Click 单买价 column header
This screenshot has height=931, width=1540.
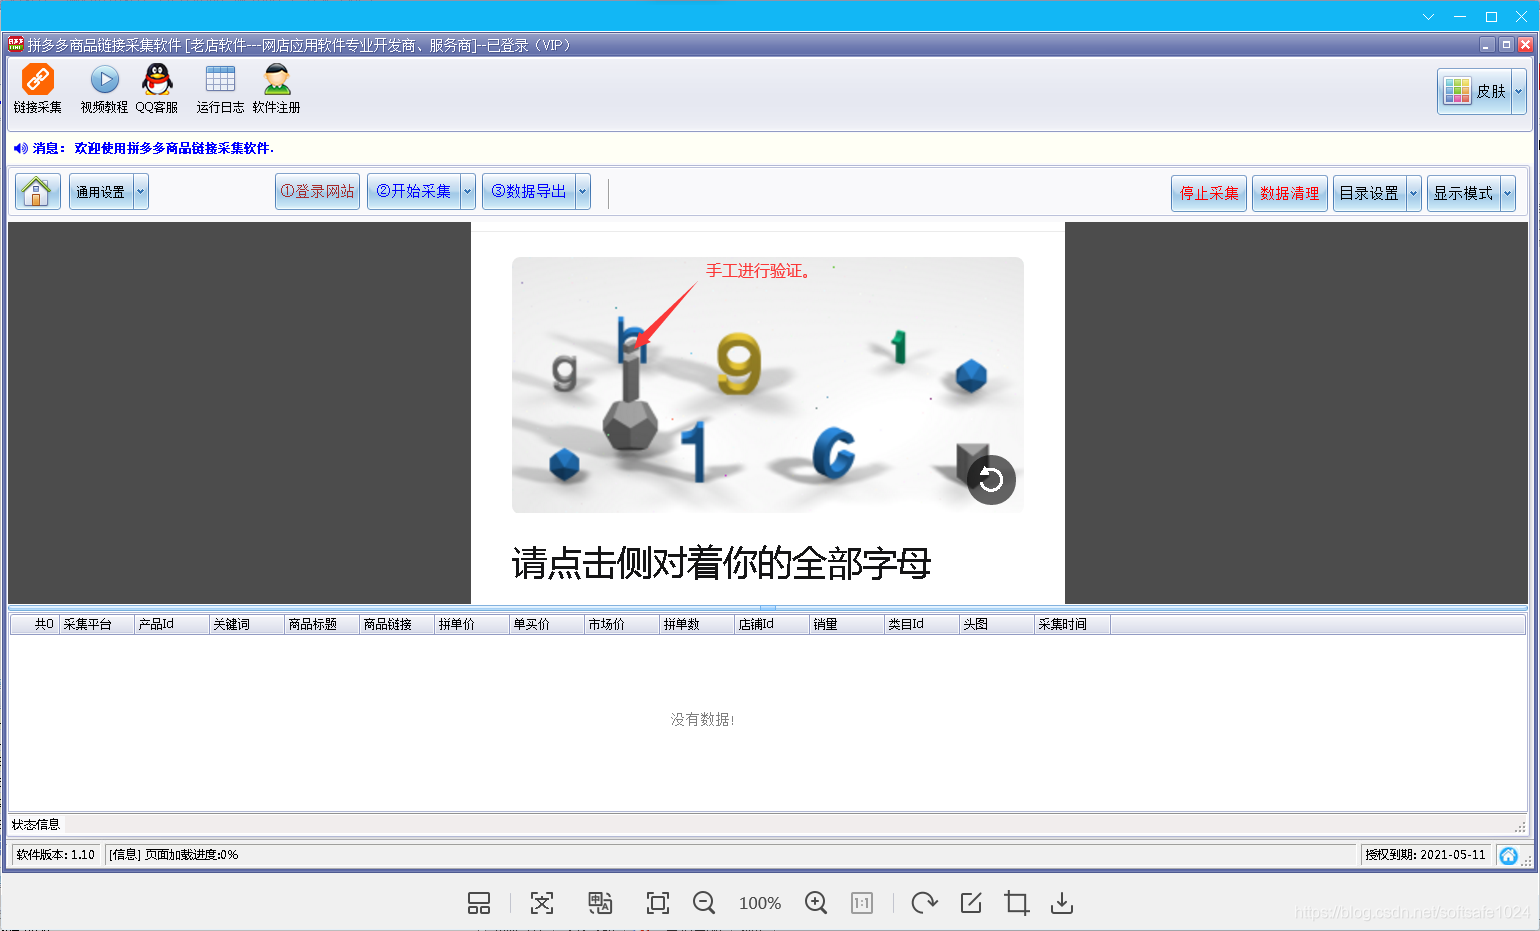(547, 624)
